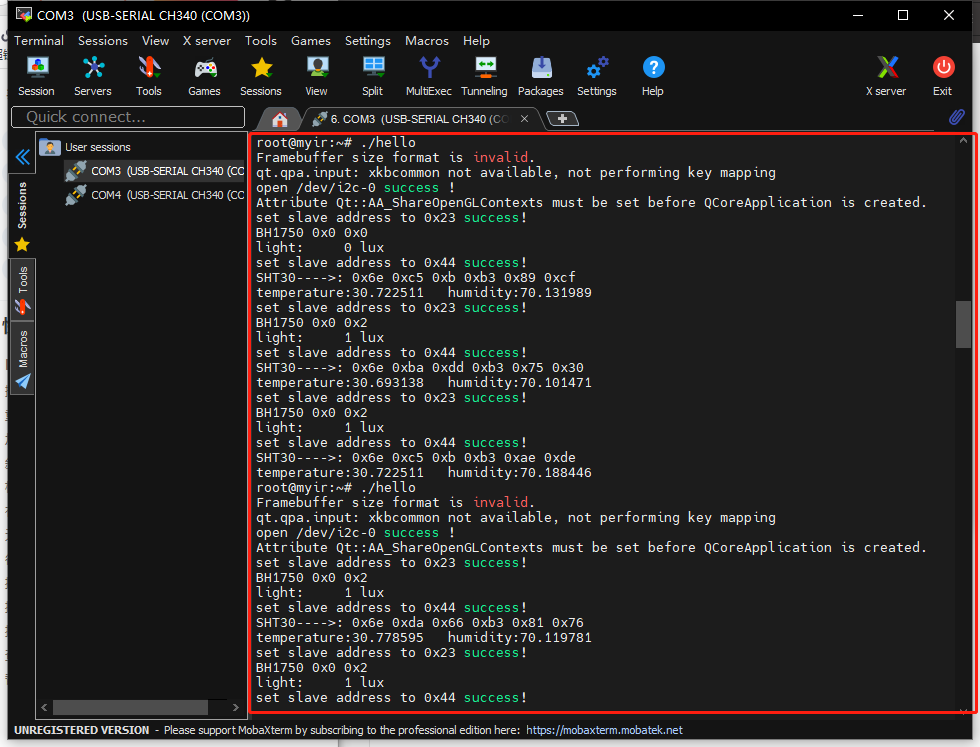Click the terminal vertical scrollbar thumb

[962, 324]
